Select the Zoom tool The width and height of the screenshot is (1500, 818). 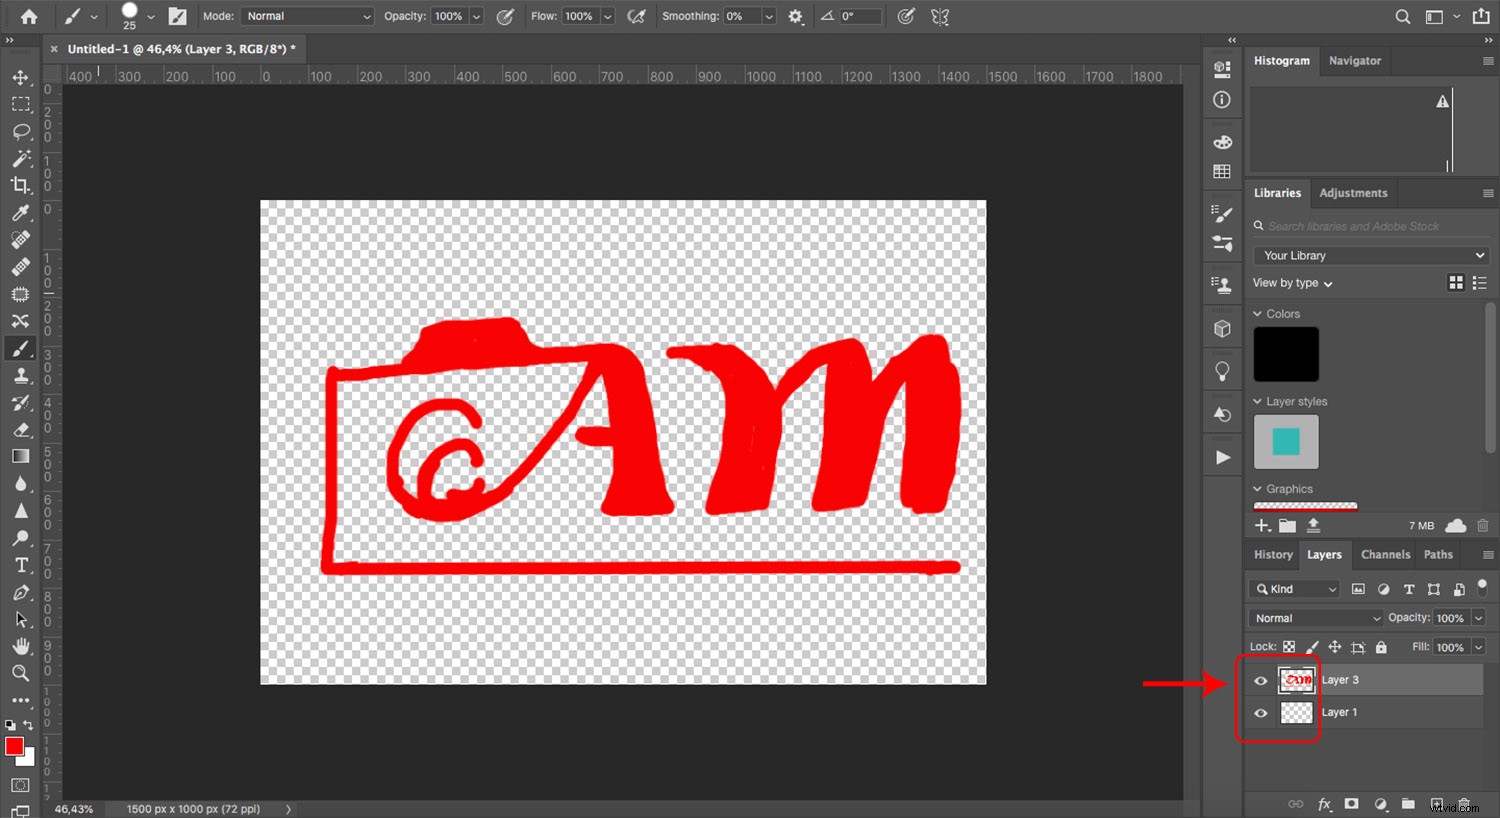tap(21, 673)
